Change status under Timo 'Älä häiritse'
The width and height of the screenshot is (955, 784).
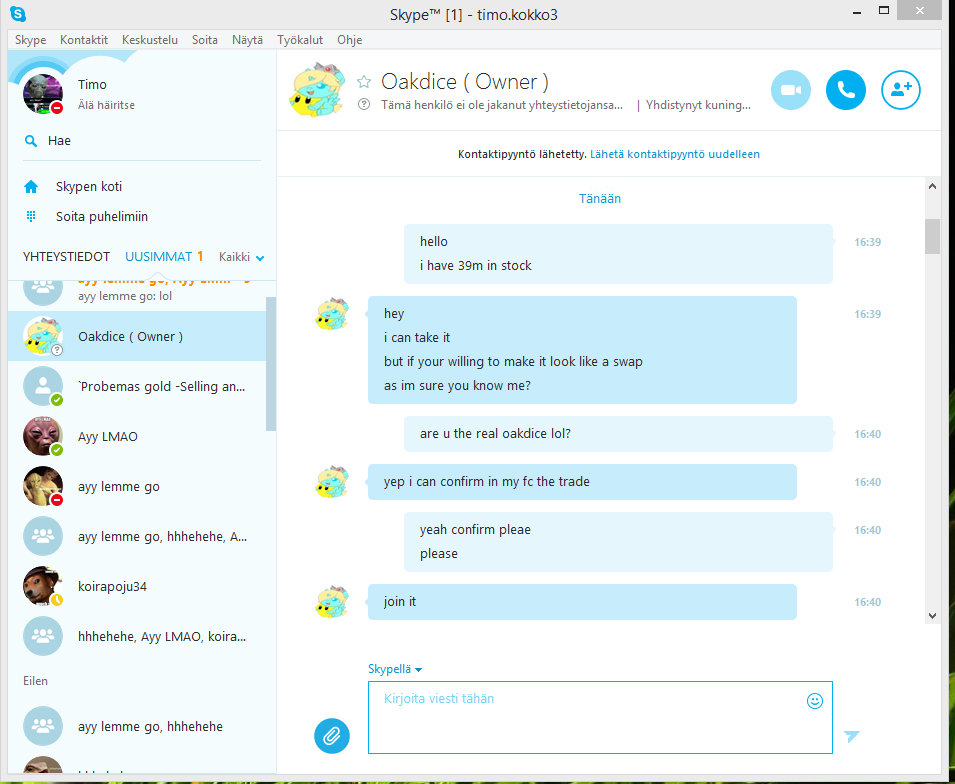coord(106,105)
